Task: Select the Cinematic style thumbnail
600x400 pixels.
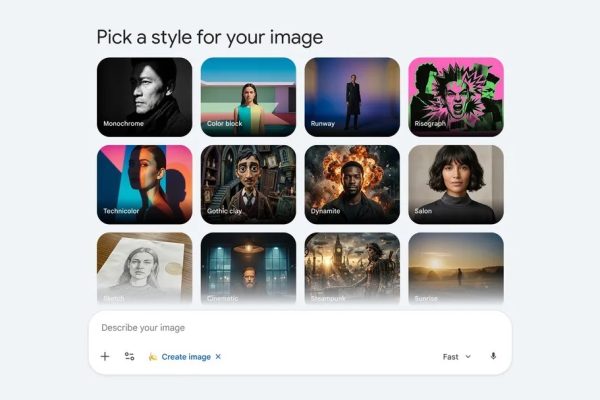Action: click(248, 267)
